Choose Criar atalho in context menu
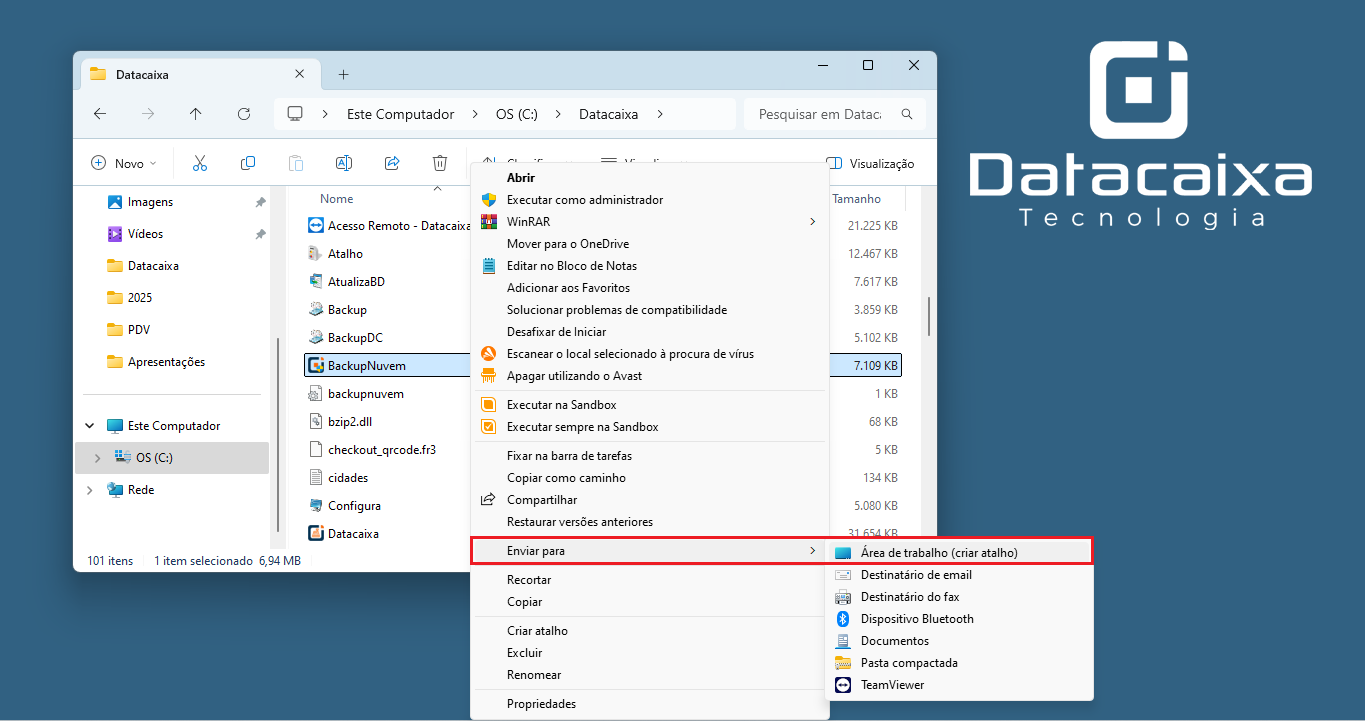 coord(650,631)
